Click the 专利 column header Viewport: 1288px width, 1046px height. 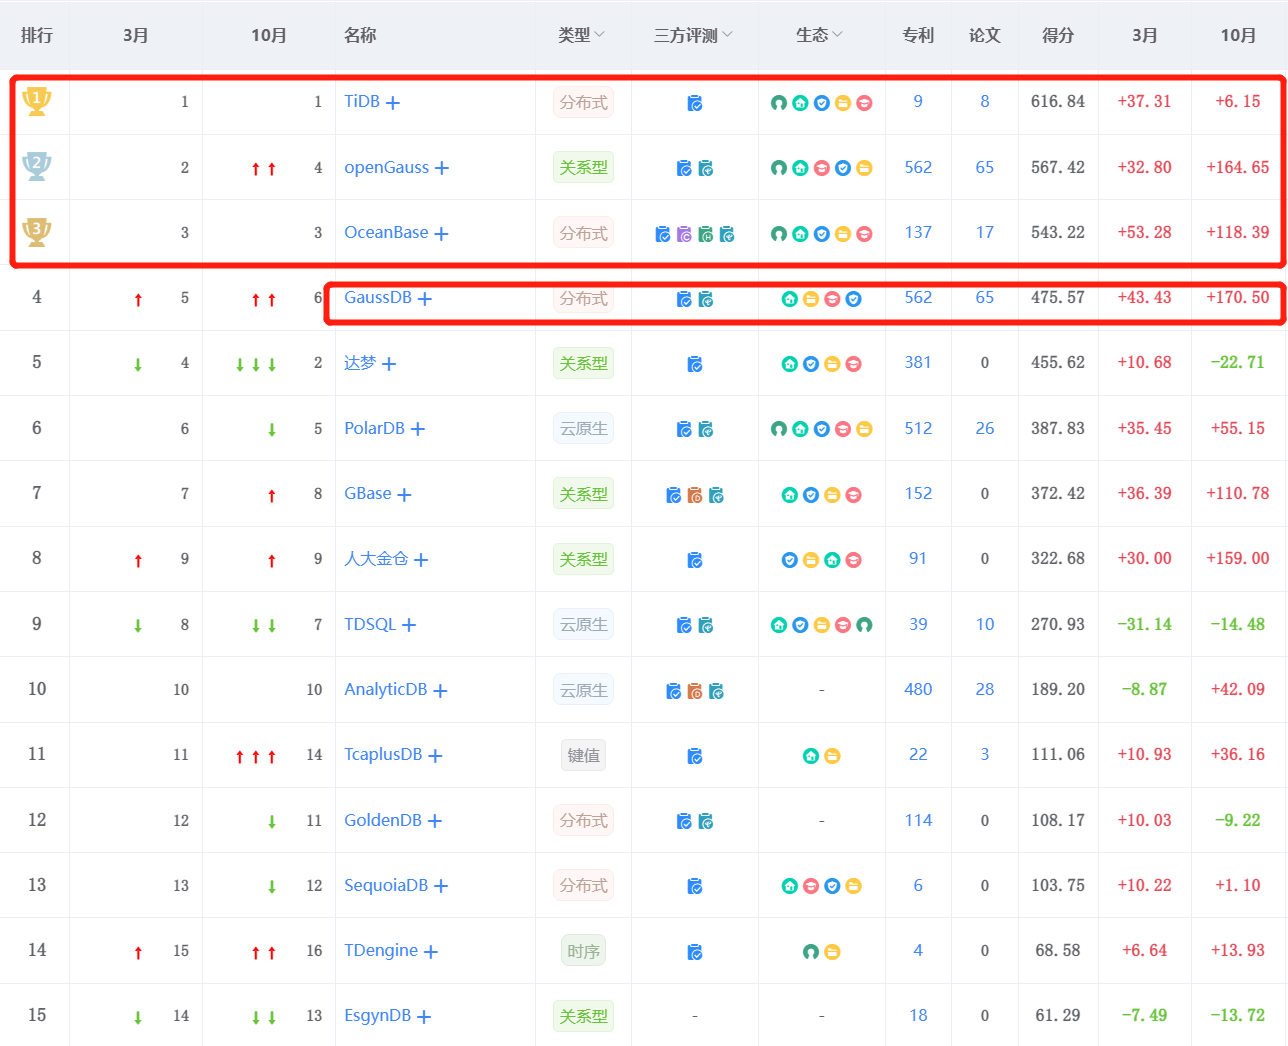pos(918,35)
